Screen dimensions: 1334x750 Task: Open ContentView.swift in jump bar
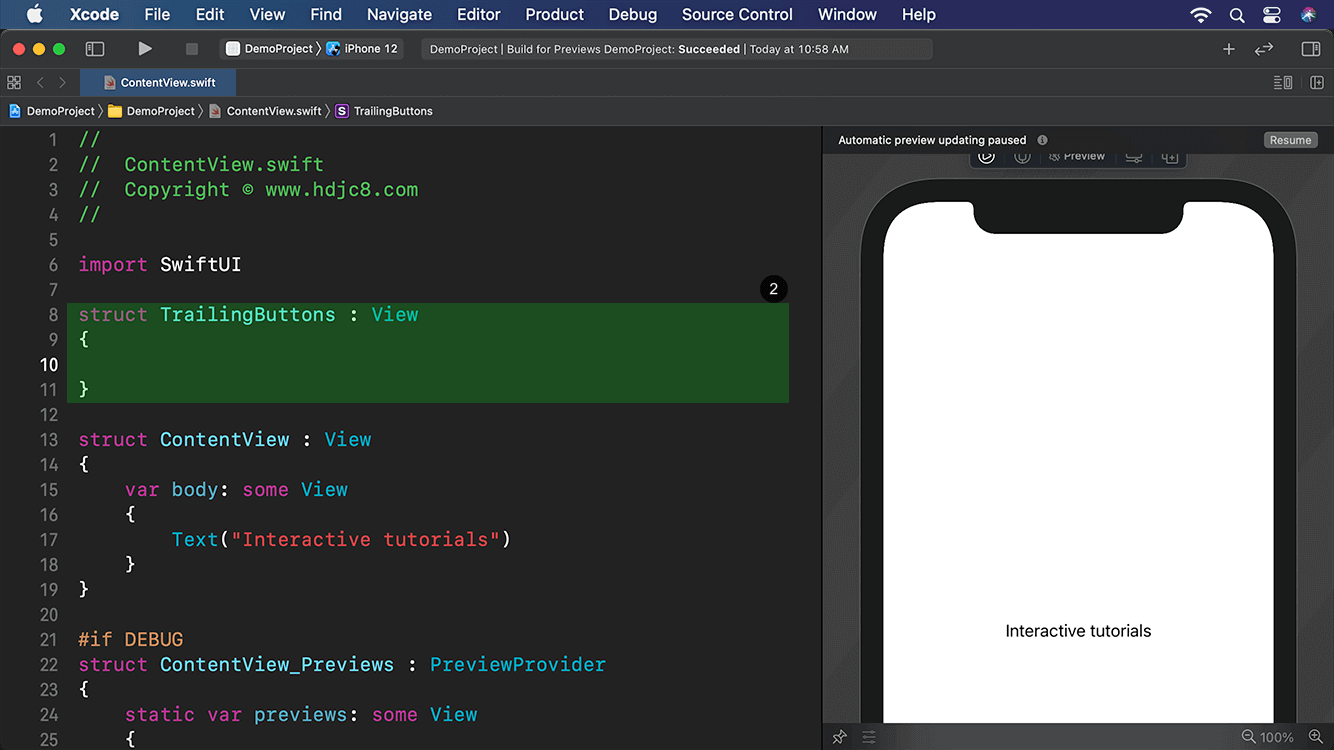265,111
